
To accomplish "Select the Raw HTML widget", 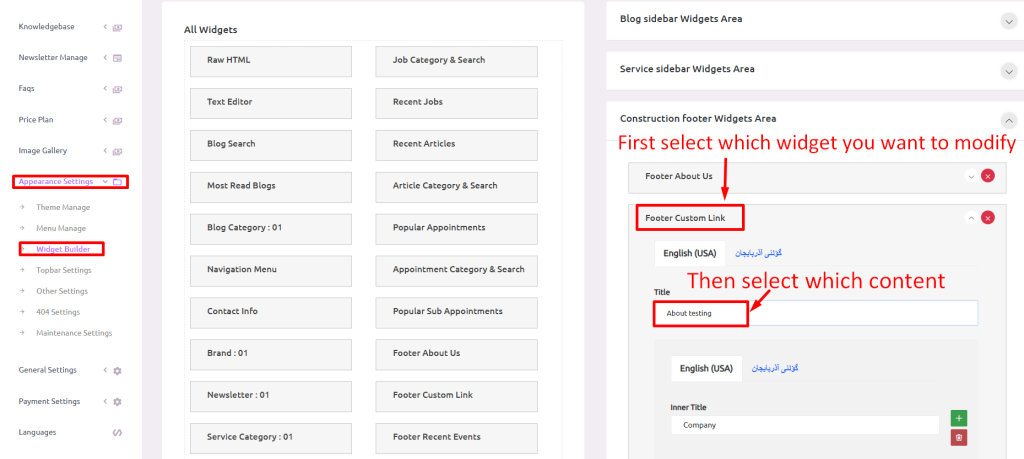I will [271, 61].
